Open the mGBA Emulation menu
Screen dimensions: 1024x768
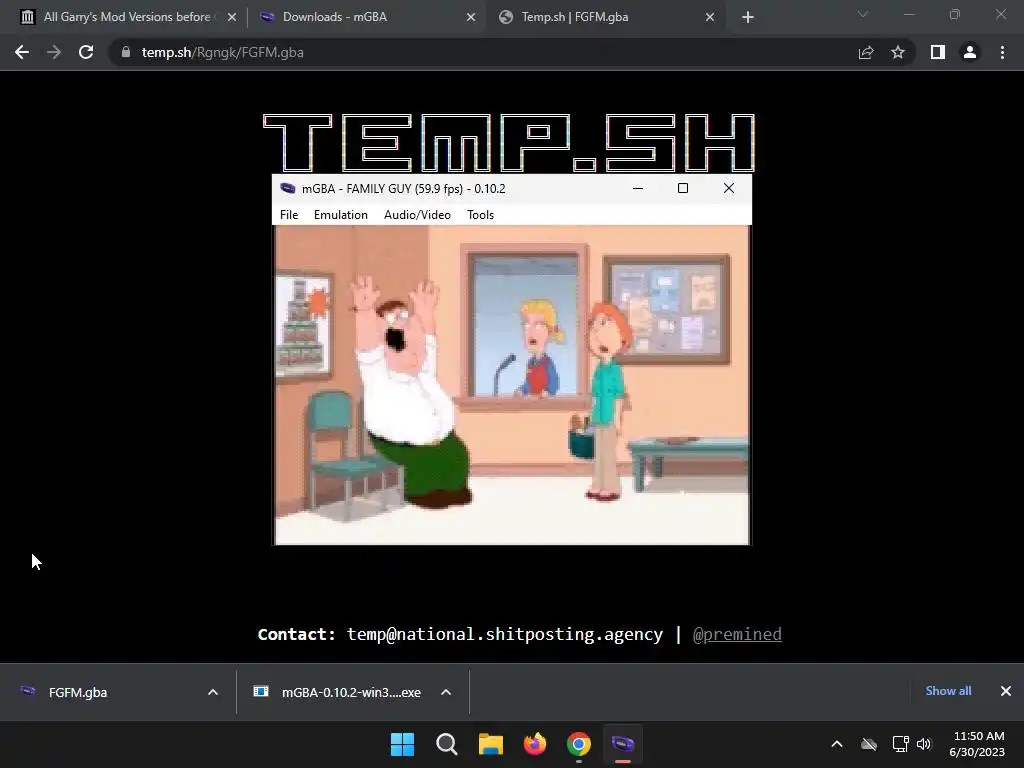[340, 215]
